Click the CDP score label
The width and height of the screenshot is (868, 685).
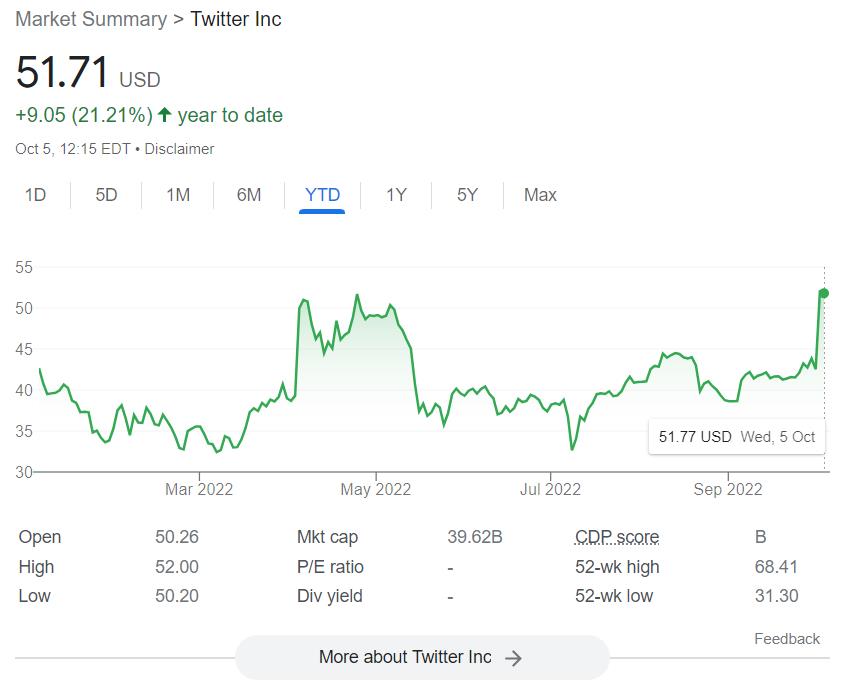point(617,537)
